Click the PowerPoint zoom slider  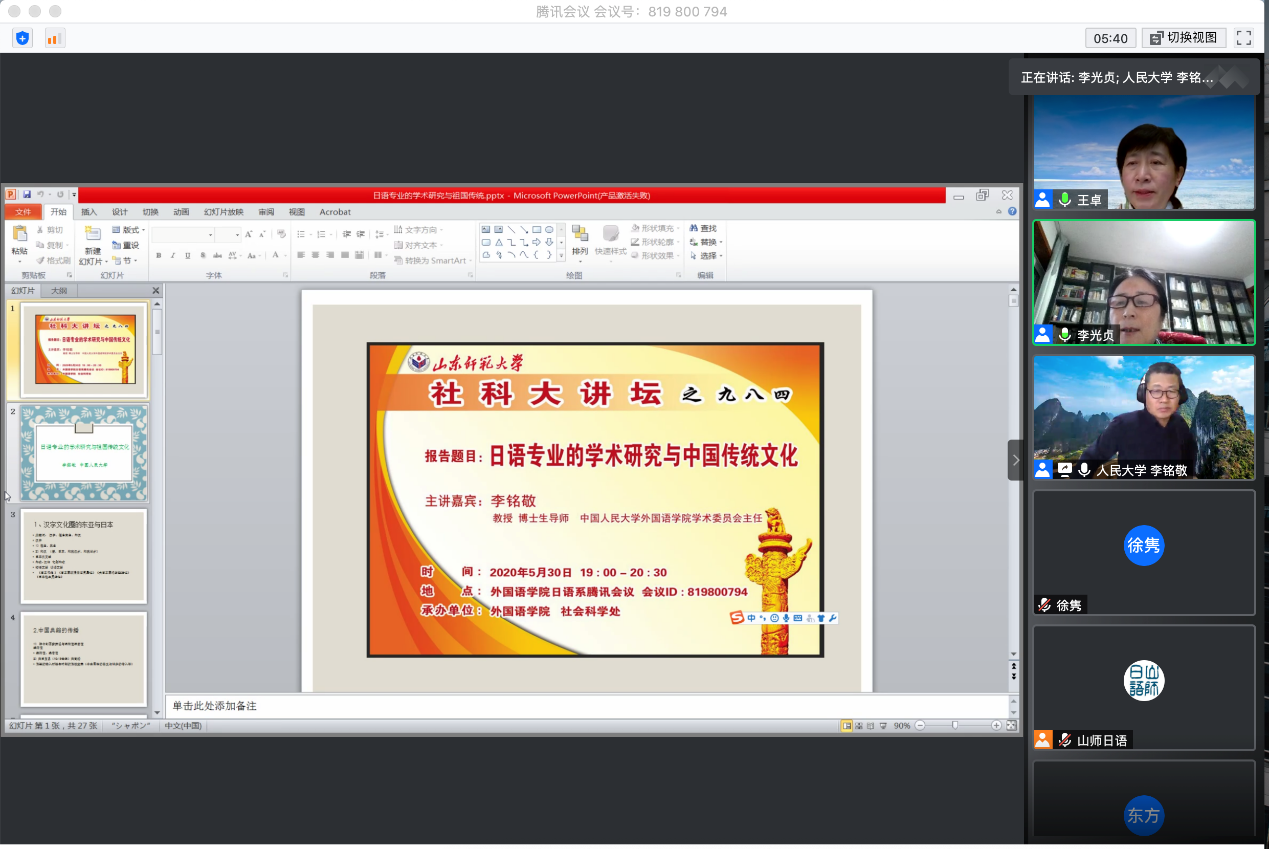955,725
